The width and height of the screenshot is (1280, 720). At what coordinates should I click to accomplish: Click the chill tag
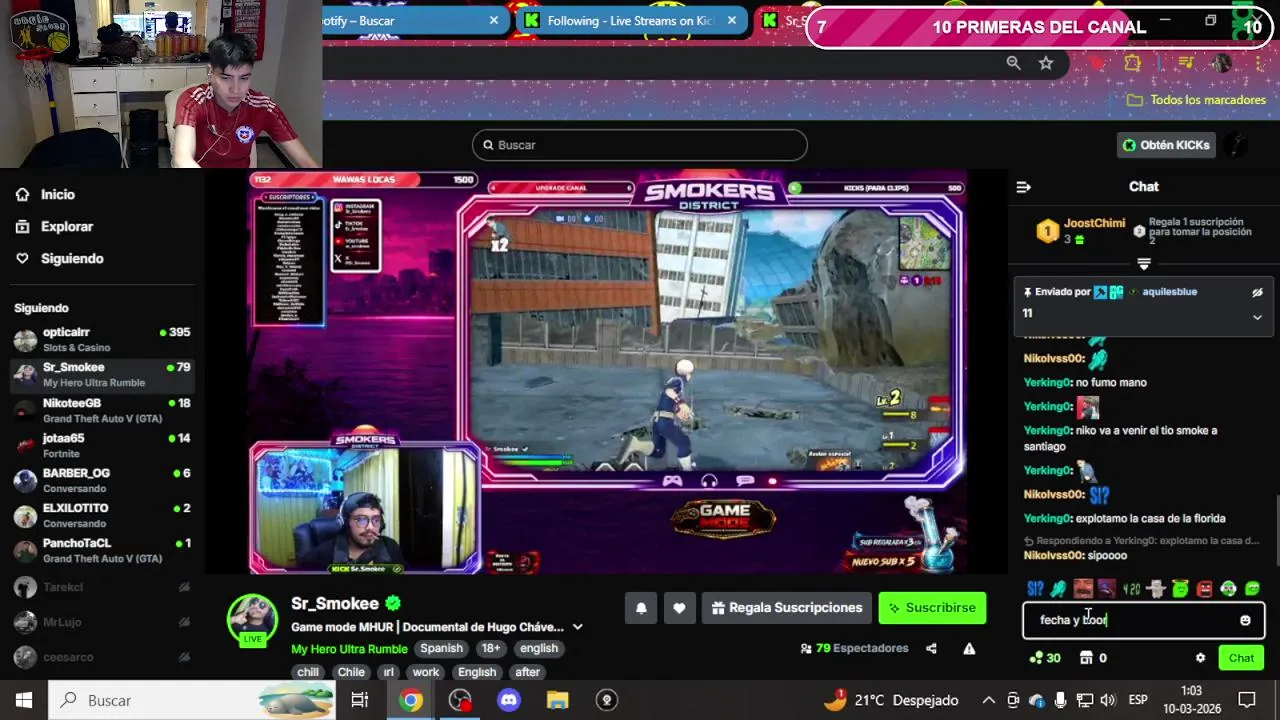[308, 672]
